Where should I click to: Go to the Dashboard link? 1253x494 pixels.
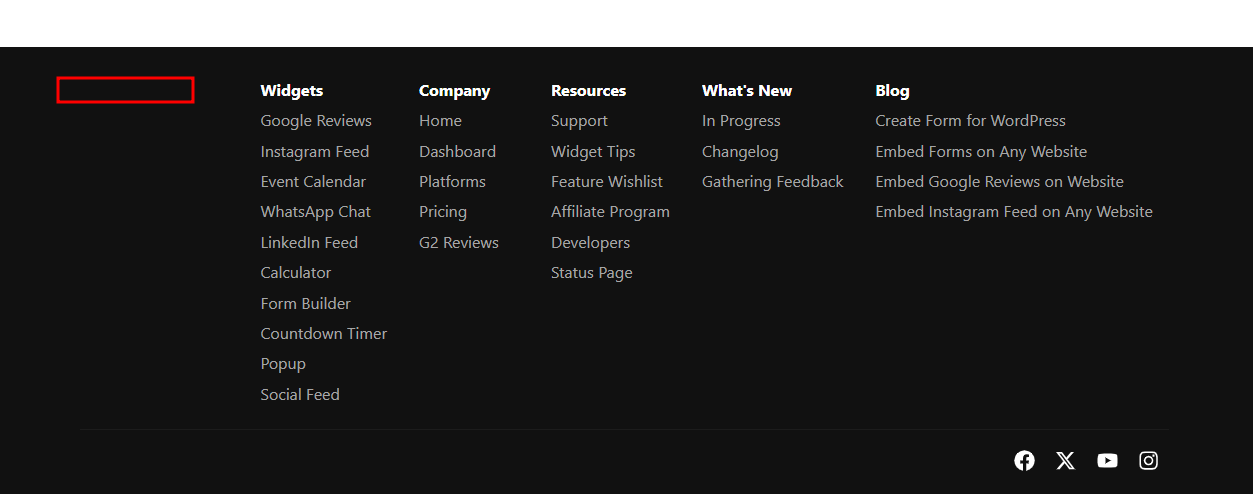(x=457, y=152)
